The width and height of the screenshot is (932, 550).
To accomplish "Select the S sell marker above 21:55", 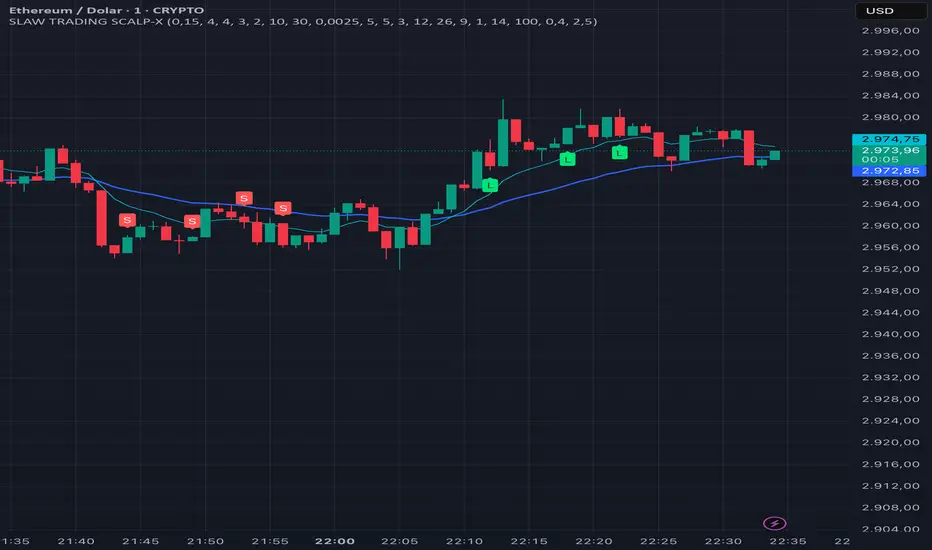I will click(x=284, y=208).
